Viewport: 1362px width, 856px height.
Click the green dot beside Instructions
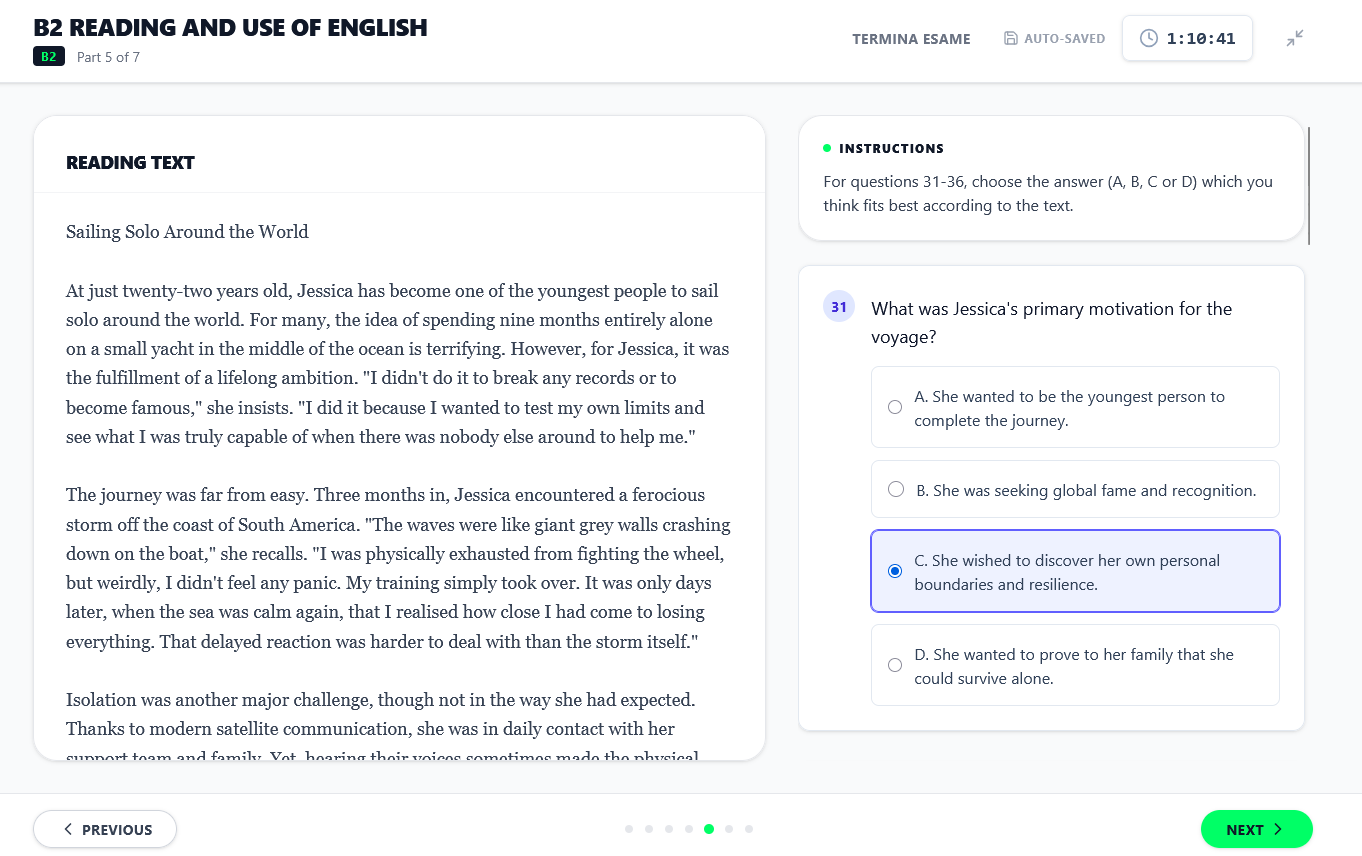827,148
